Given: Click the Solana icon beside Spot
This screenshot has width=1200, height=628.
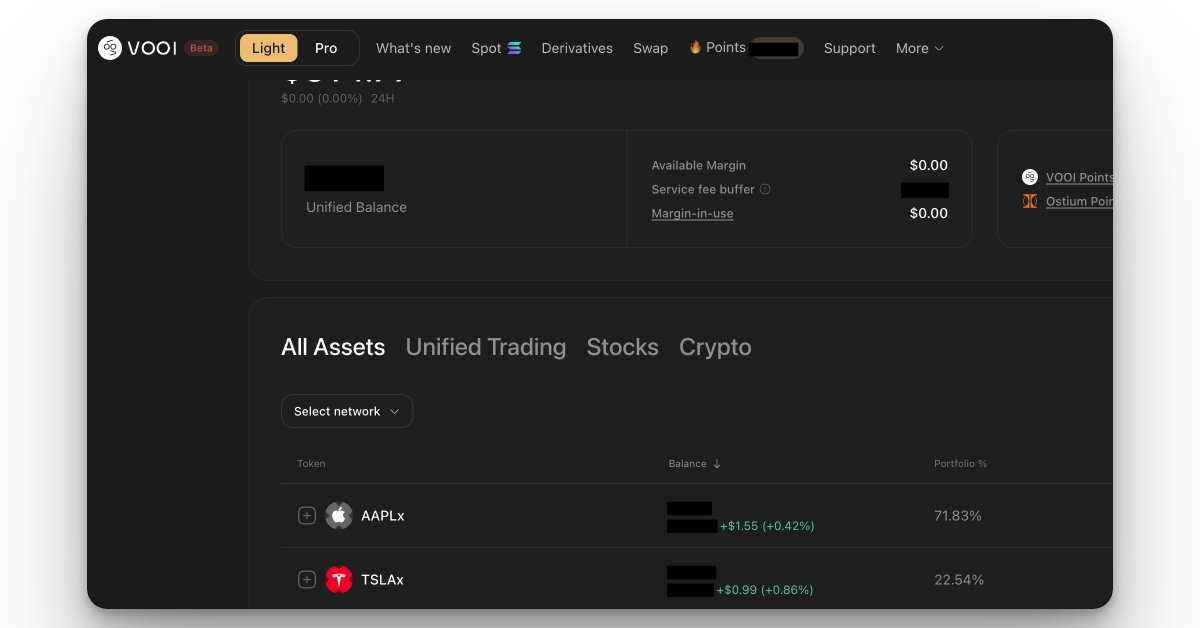Looking at the screenshot, I should (514, 48).
